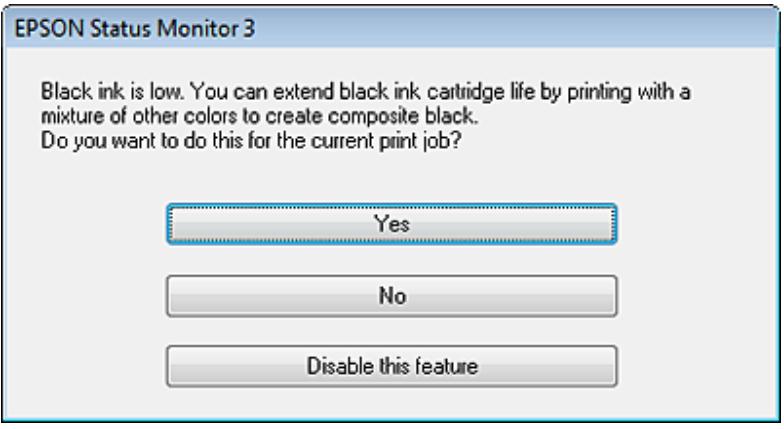Decline using other colors with No button

coord(392,296)
